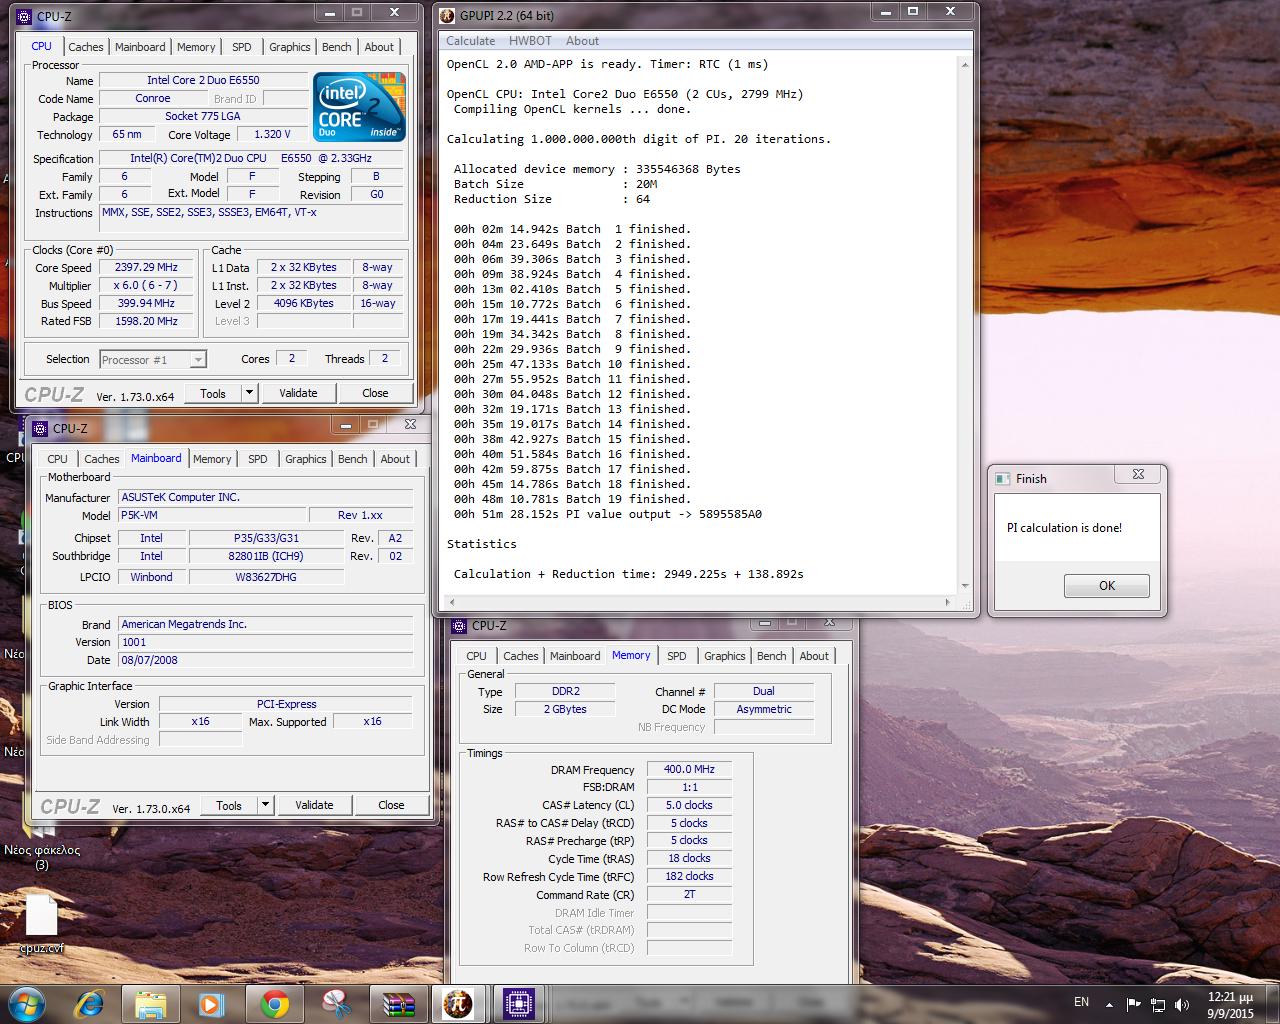1280x1024 pixels.
Task: Open CPU tab in CPU-Z Memory window
Action: click(x=476, y=656)
